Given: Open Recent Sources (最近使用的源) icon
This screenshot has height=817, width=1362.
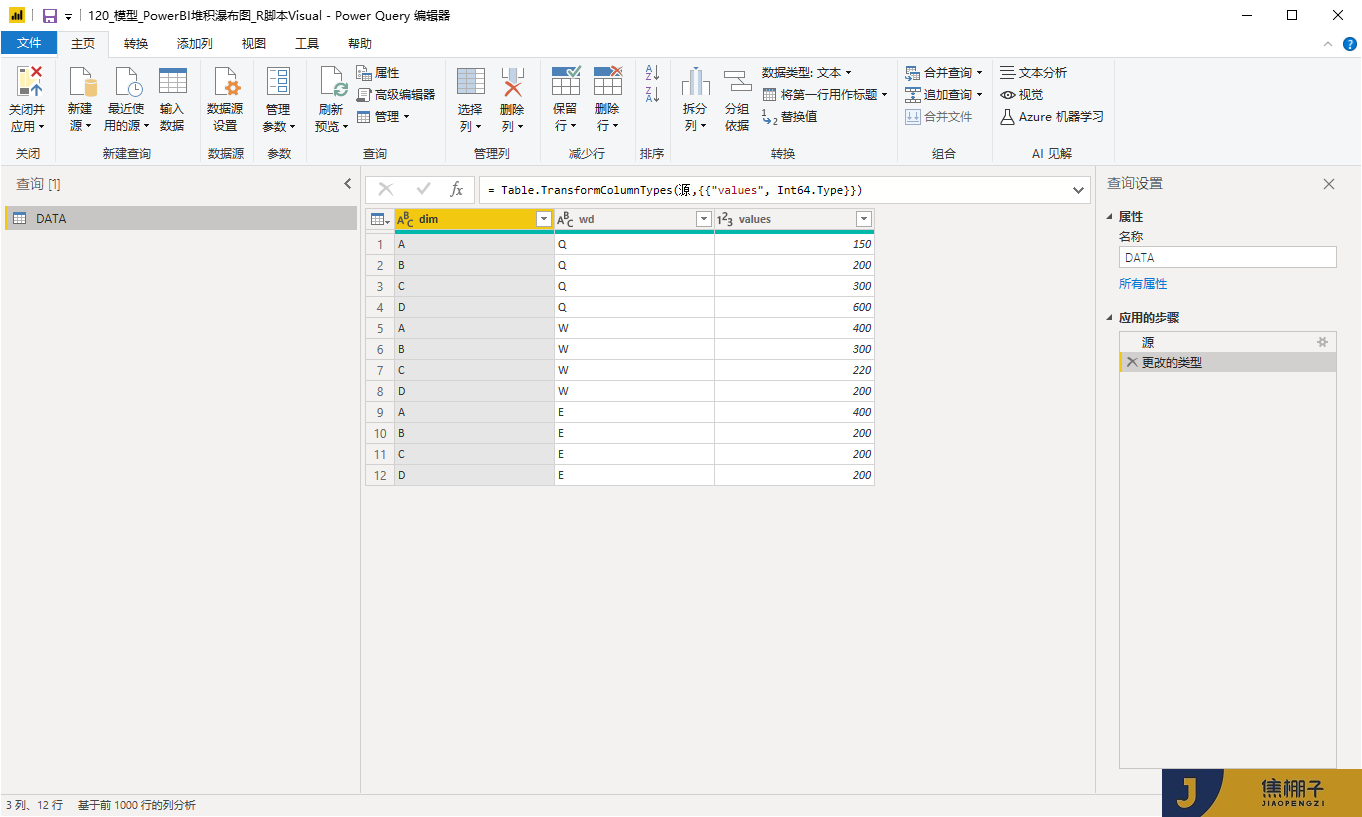Looking at the screenshot, I should (127, 82).
